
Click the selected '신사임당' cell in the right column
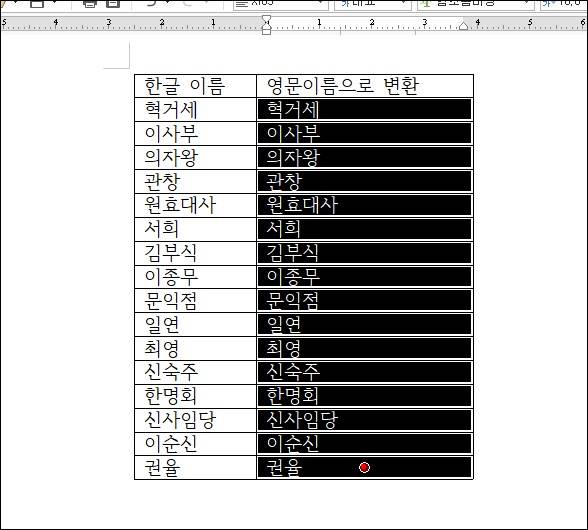[364, 420]
